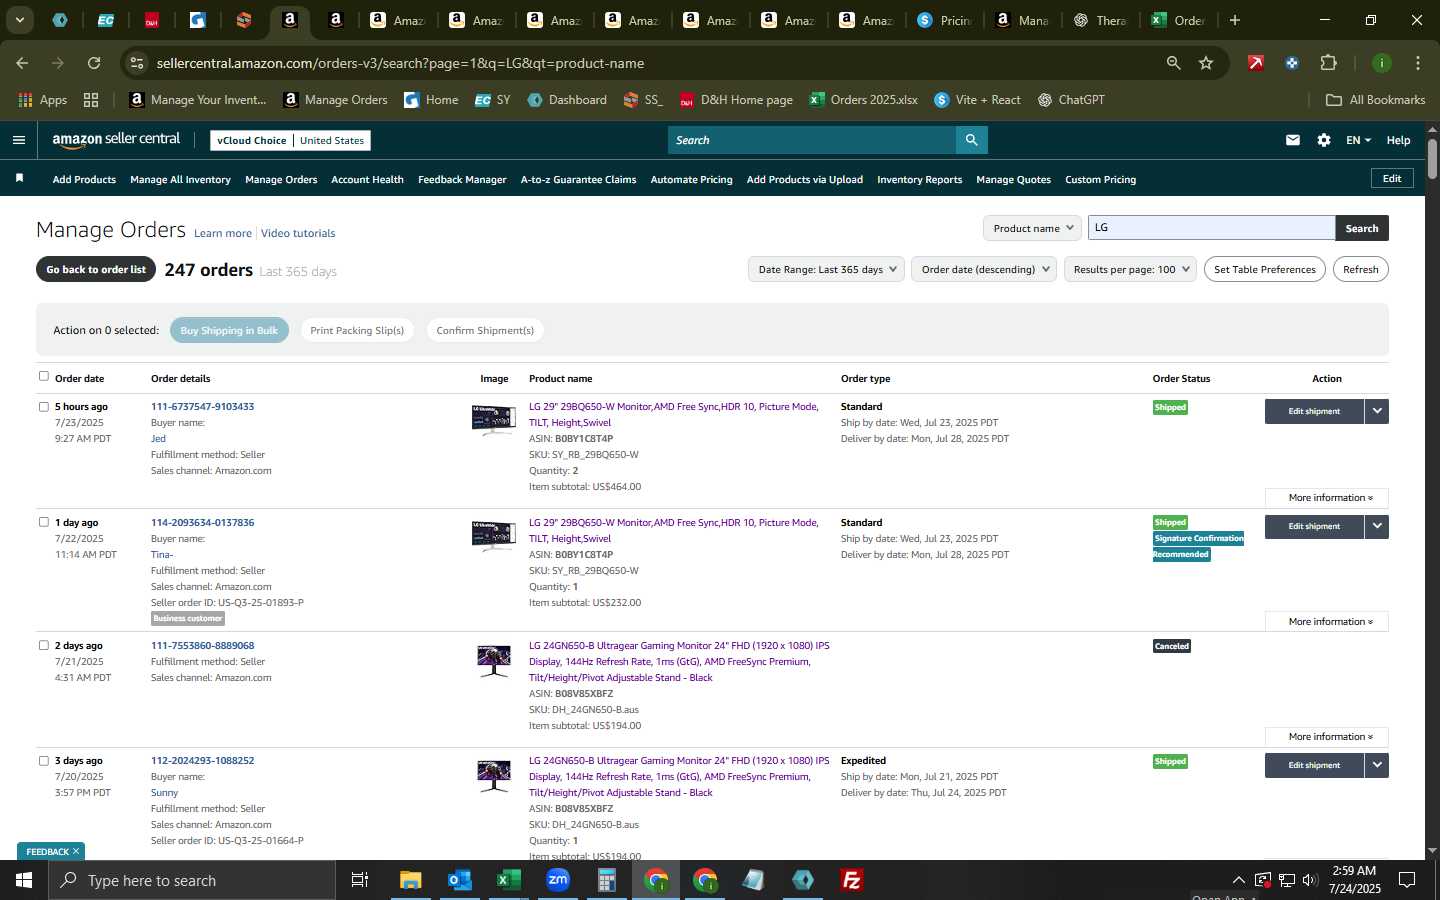The image size is (1440, 900).
Task: Open the settings gear in Seller Central
Action: [x=1324, y=140]
